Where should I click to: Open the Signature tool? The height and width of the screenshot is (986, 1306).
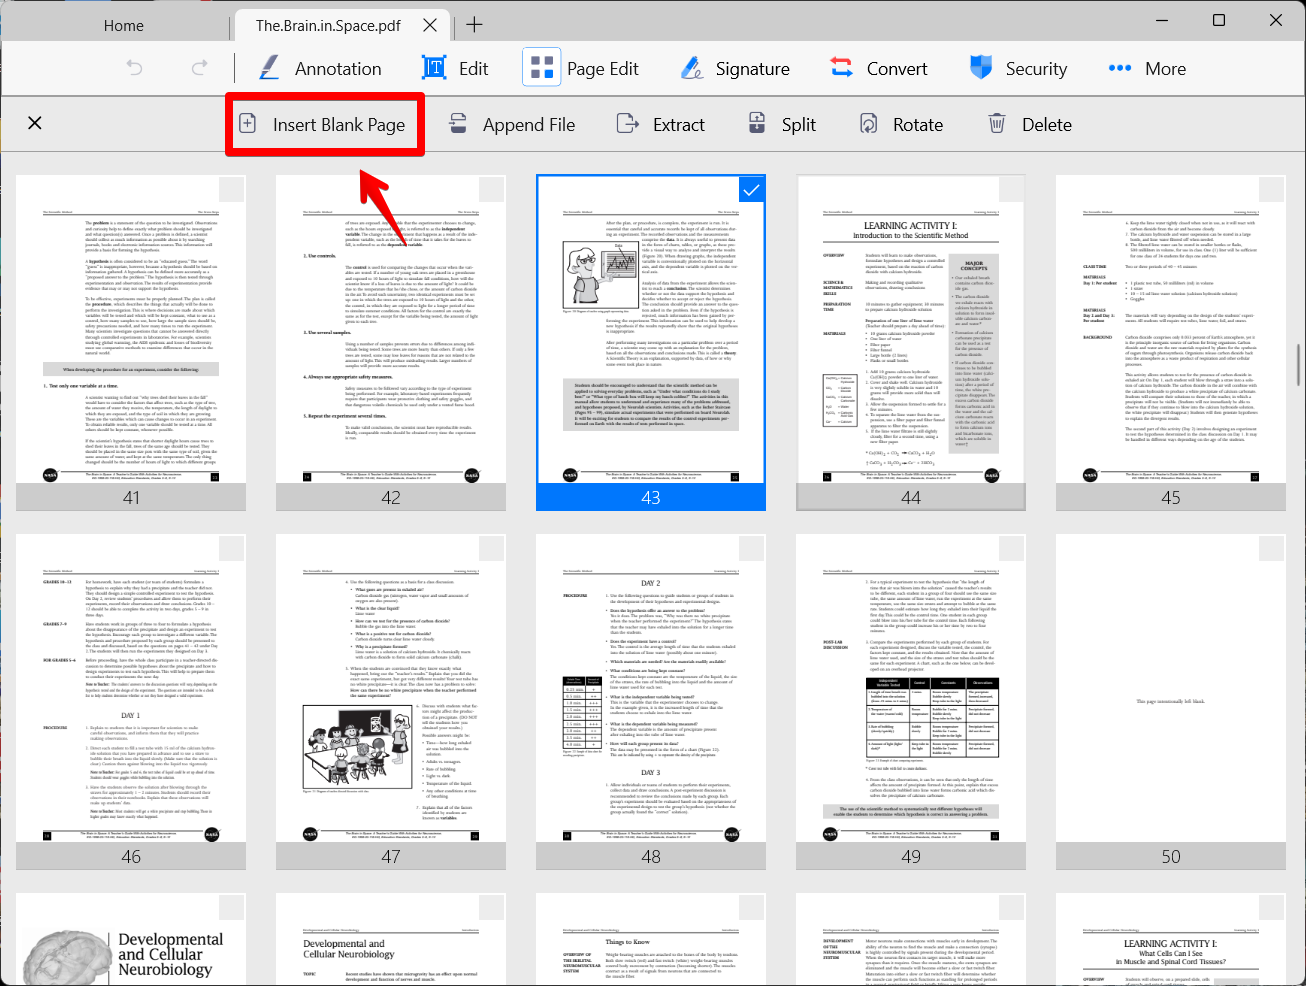[x=735, y=68]
